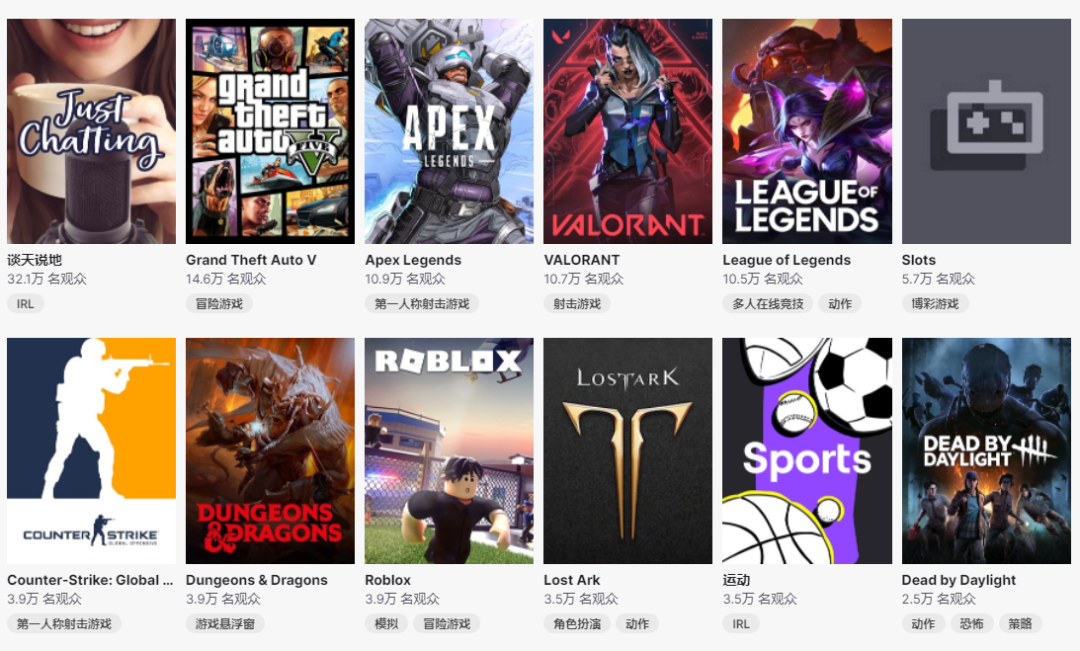The width and height of the screenshot is (1080, 651).
Task: Select the 恐怖 tag under Dead by Daylight
Action: click(971, 623)
